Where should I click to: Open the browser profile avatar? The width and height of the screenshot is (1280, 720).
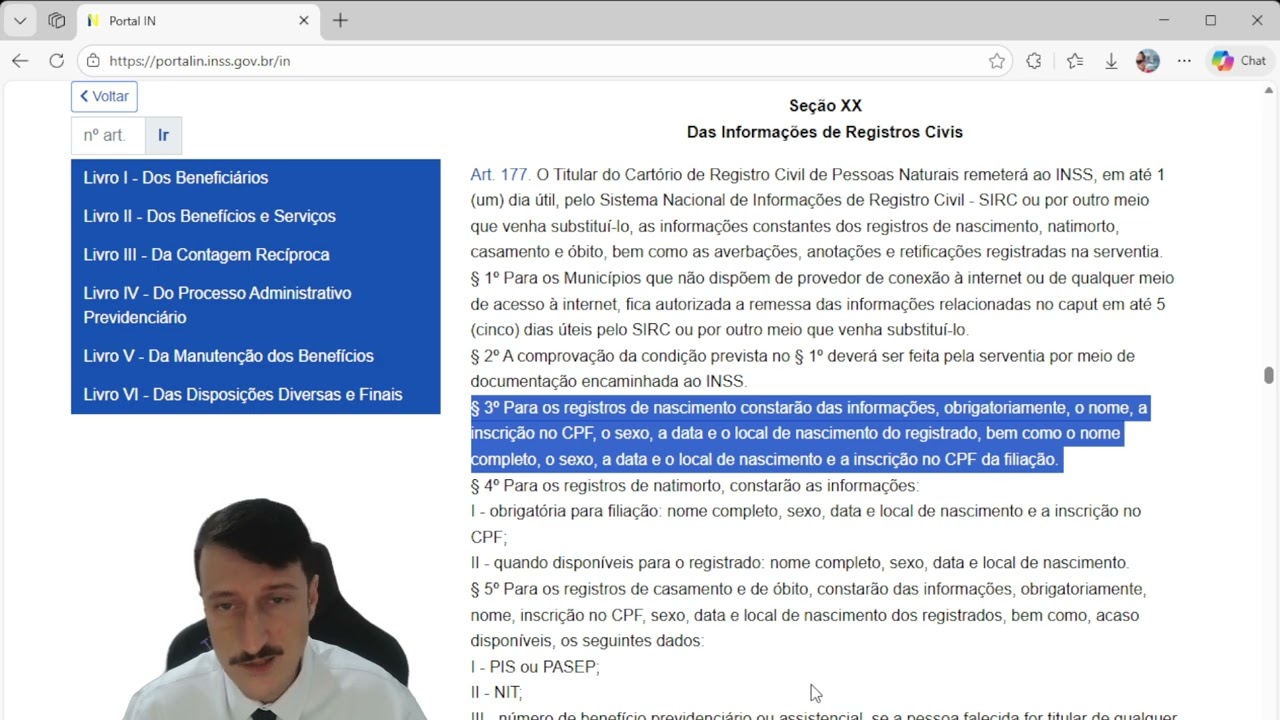[1148, 61]
